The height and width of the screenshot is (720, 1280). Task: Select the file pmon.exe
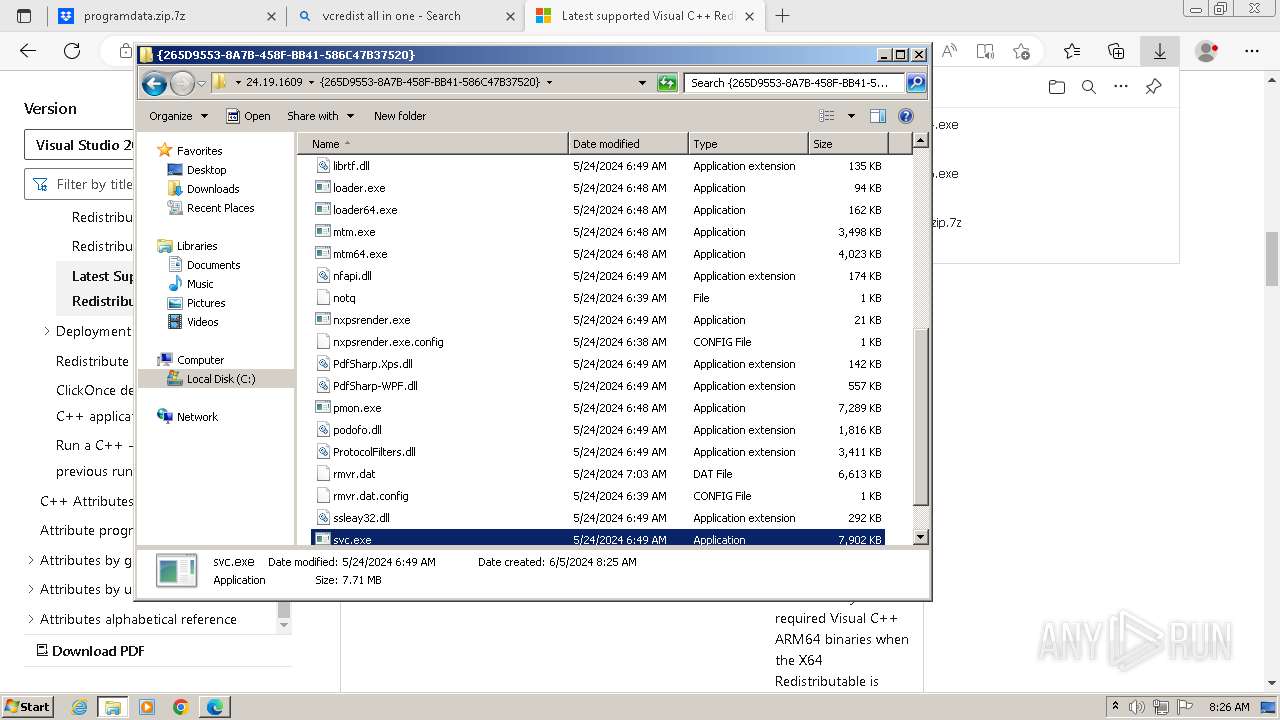tap(357, 408)
